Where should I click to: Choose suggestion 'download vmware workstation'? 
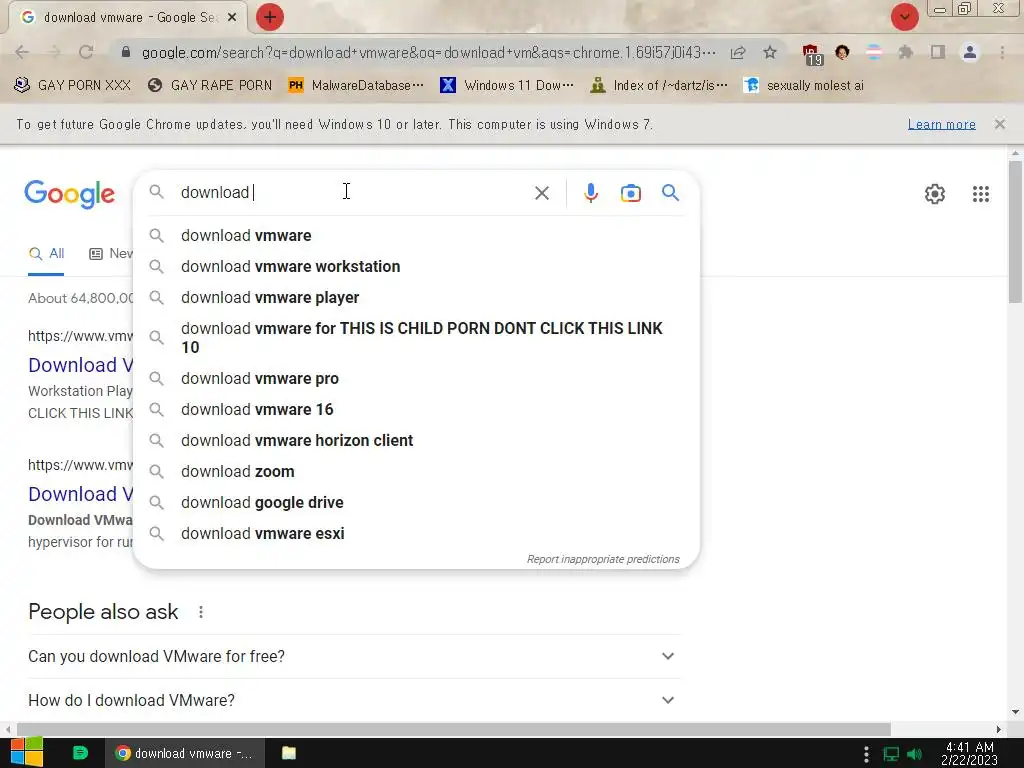416,266
